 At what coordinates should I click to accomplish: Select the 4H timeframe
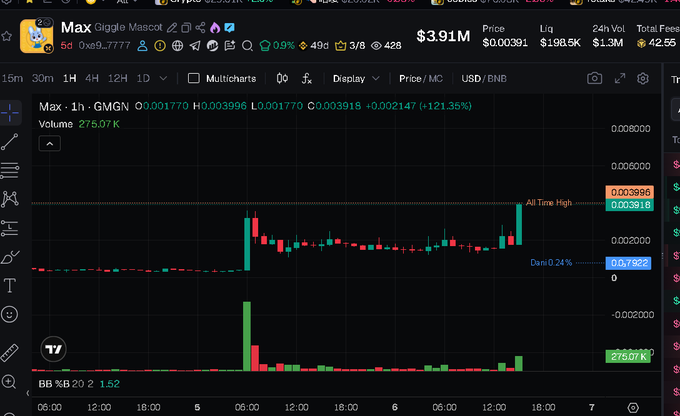[92, 79]
